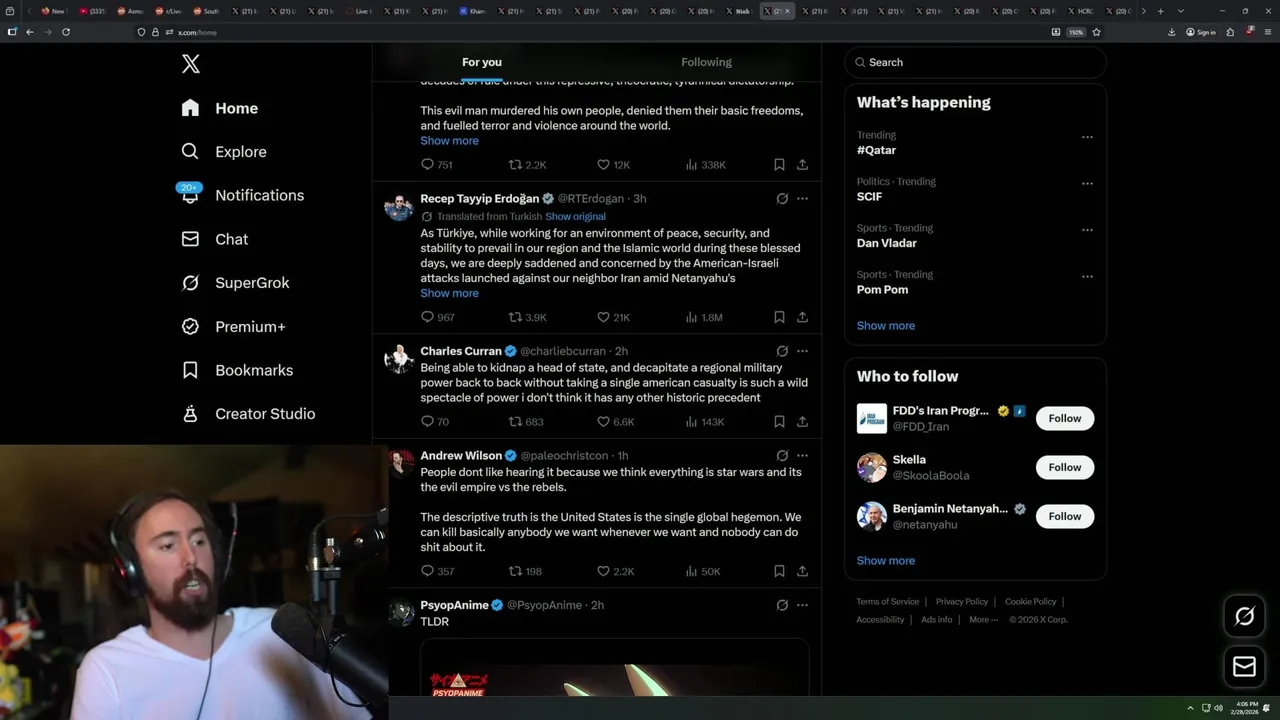Open Grok explain on Erdoğan's post

(782, 198)
